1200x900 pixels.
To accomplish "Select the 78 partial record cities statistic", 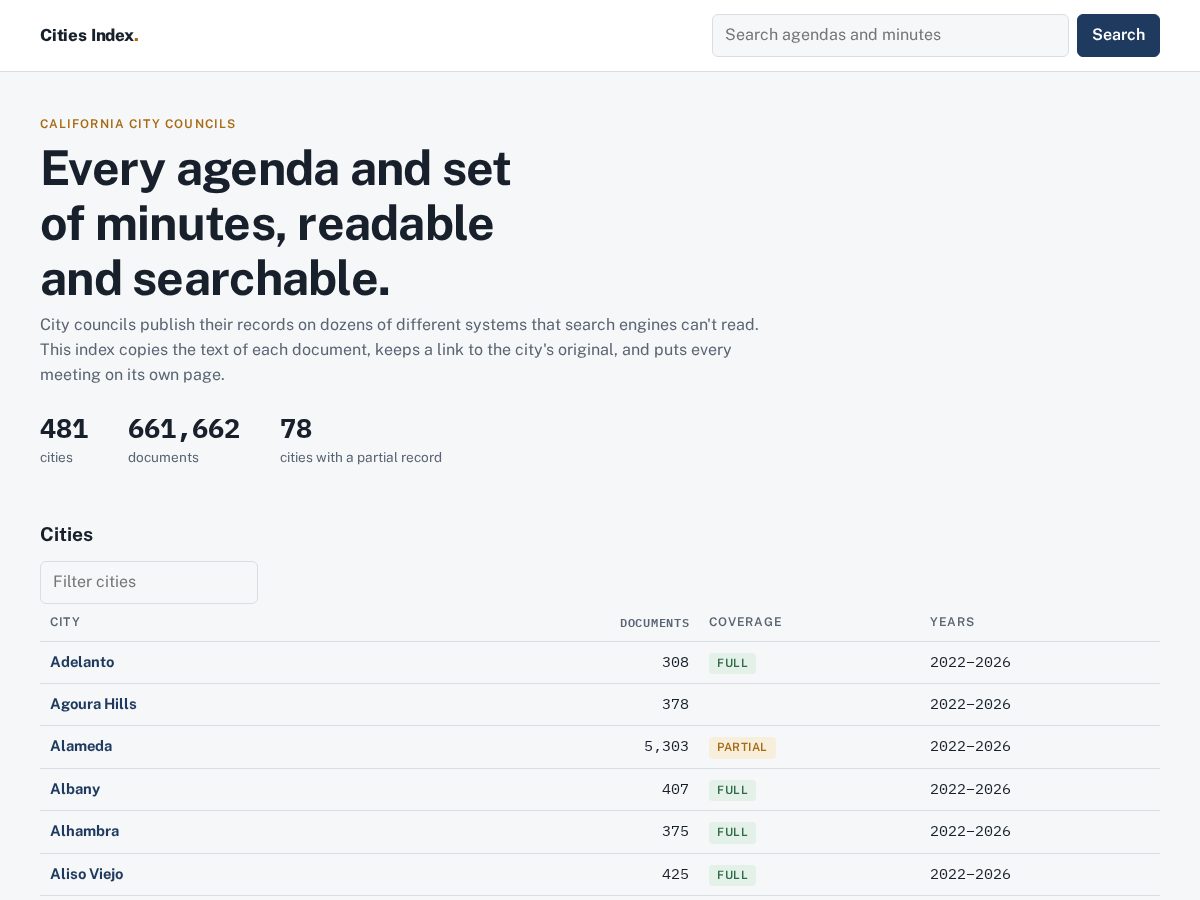I will pyautogui.click(x=361, y=440).
